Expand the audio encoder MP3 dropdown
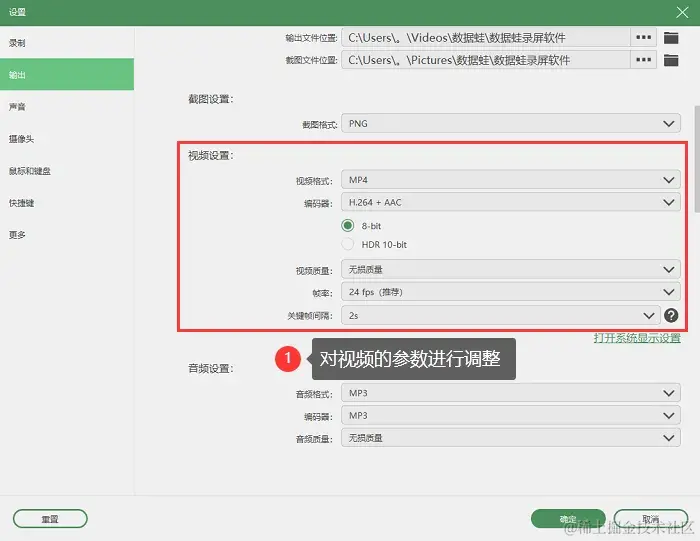 [511, 416]
